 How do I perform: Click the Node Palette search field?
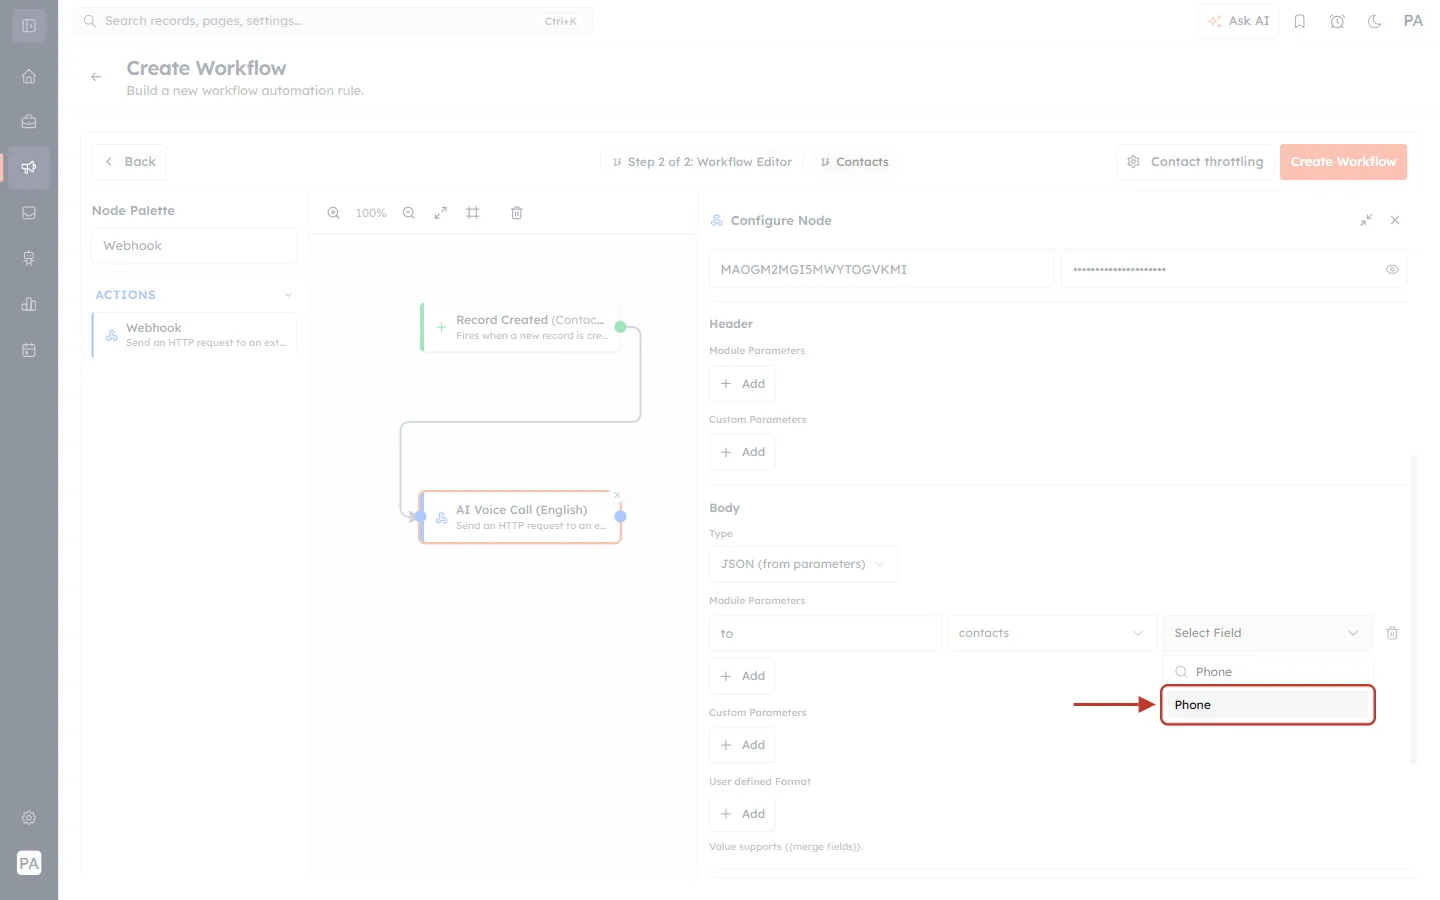click(x=194, y=246)
